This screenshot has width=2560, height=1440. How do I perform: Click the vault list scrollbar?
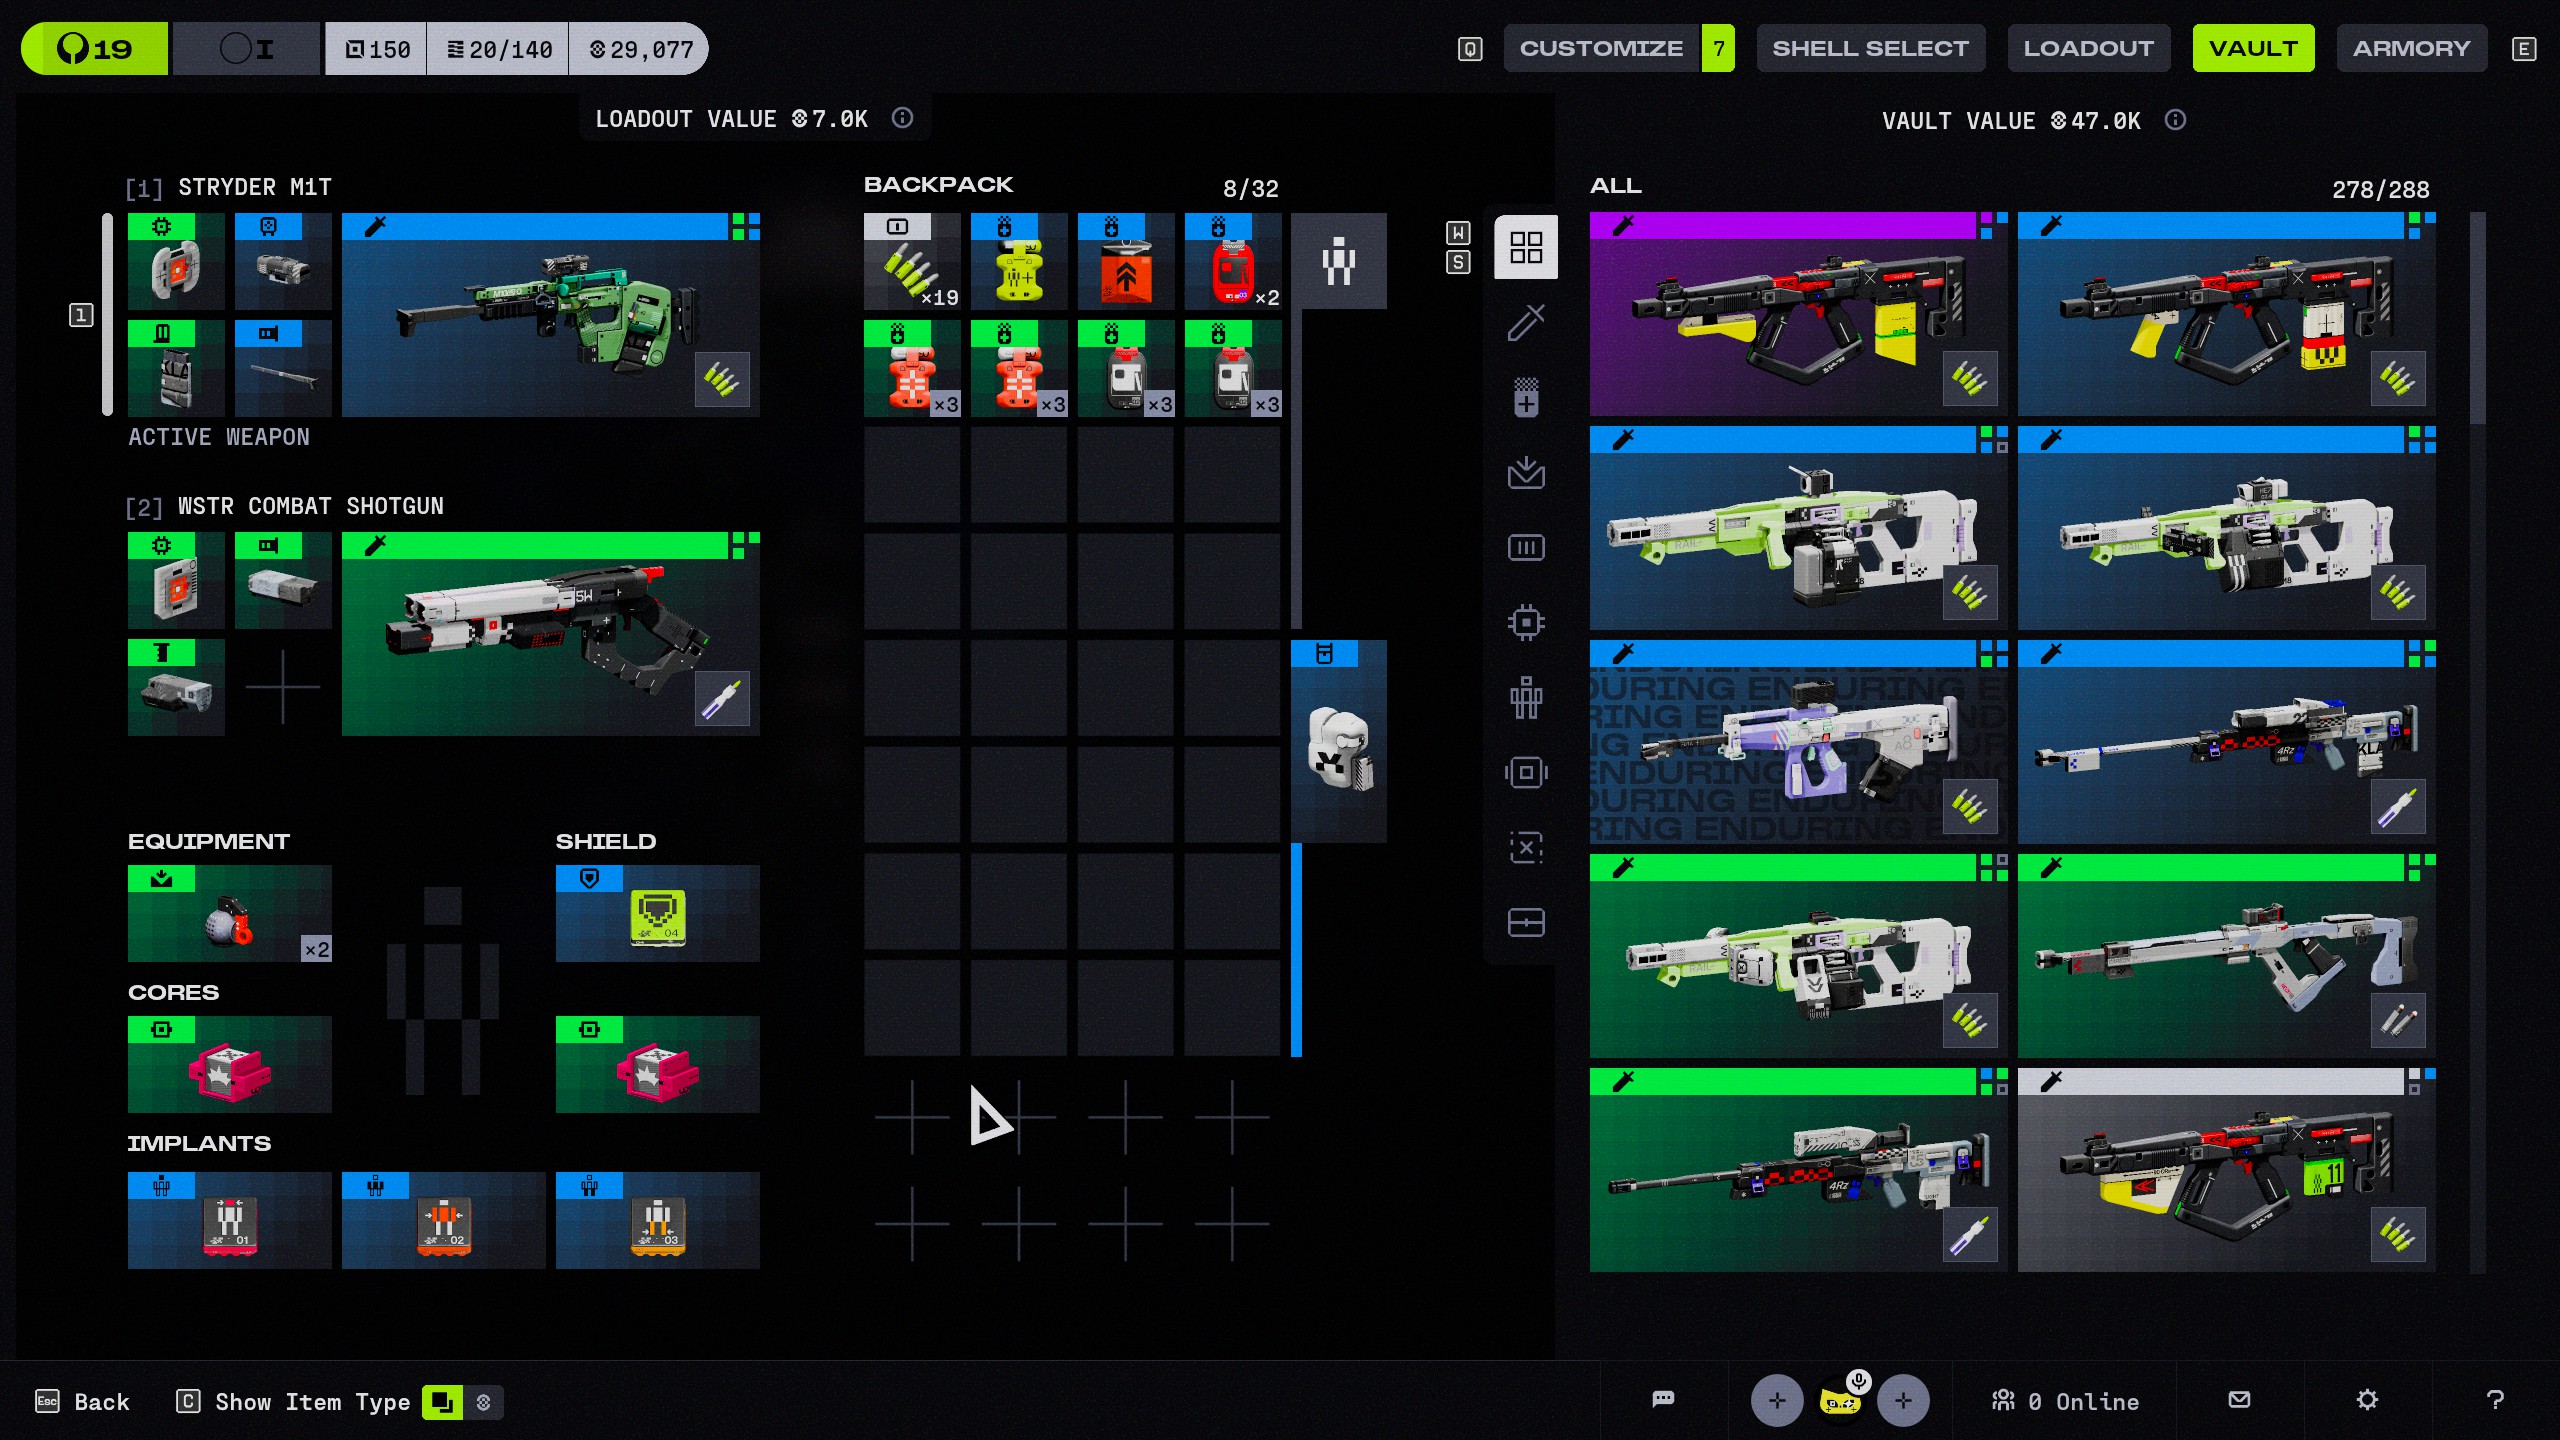point(2477,320)
